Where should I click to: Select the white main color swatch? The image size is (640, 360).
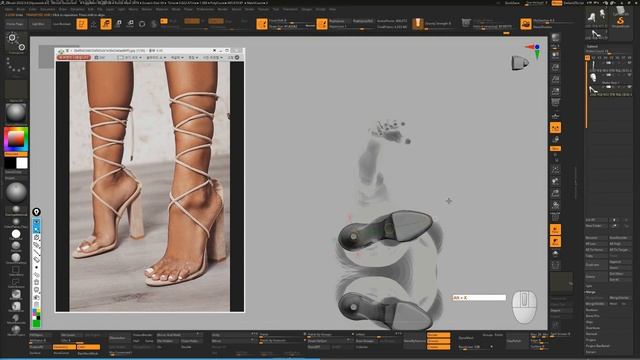22,163
